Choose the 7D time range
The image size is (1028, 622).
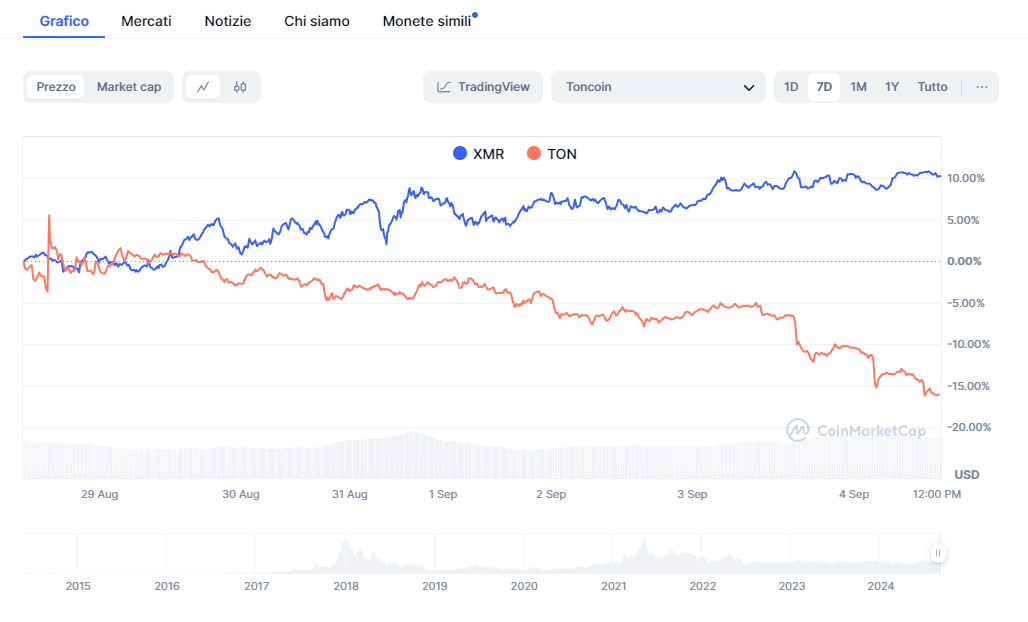tap(824, 87)
